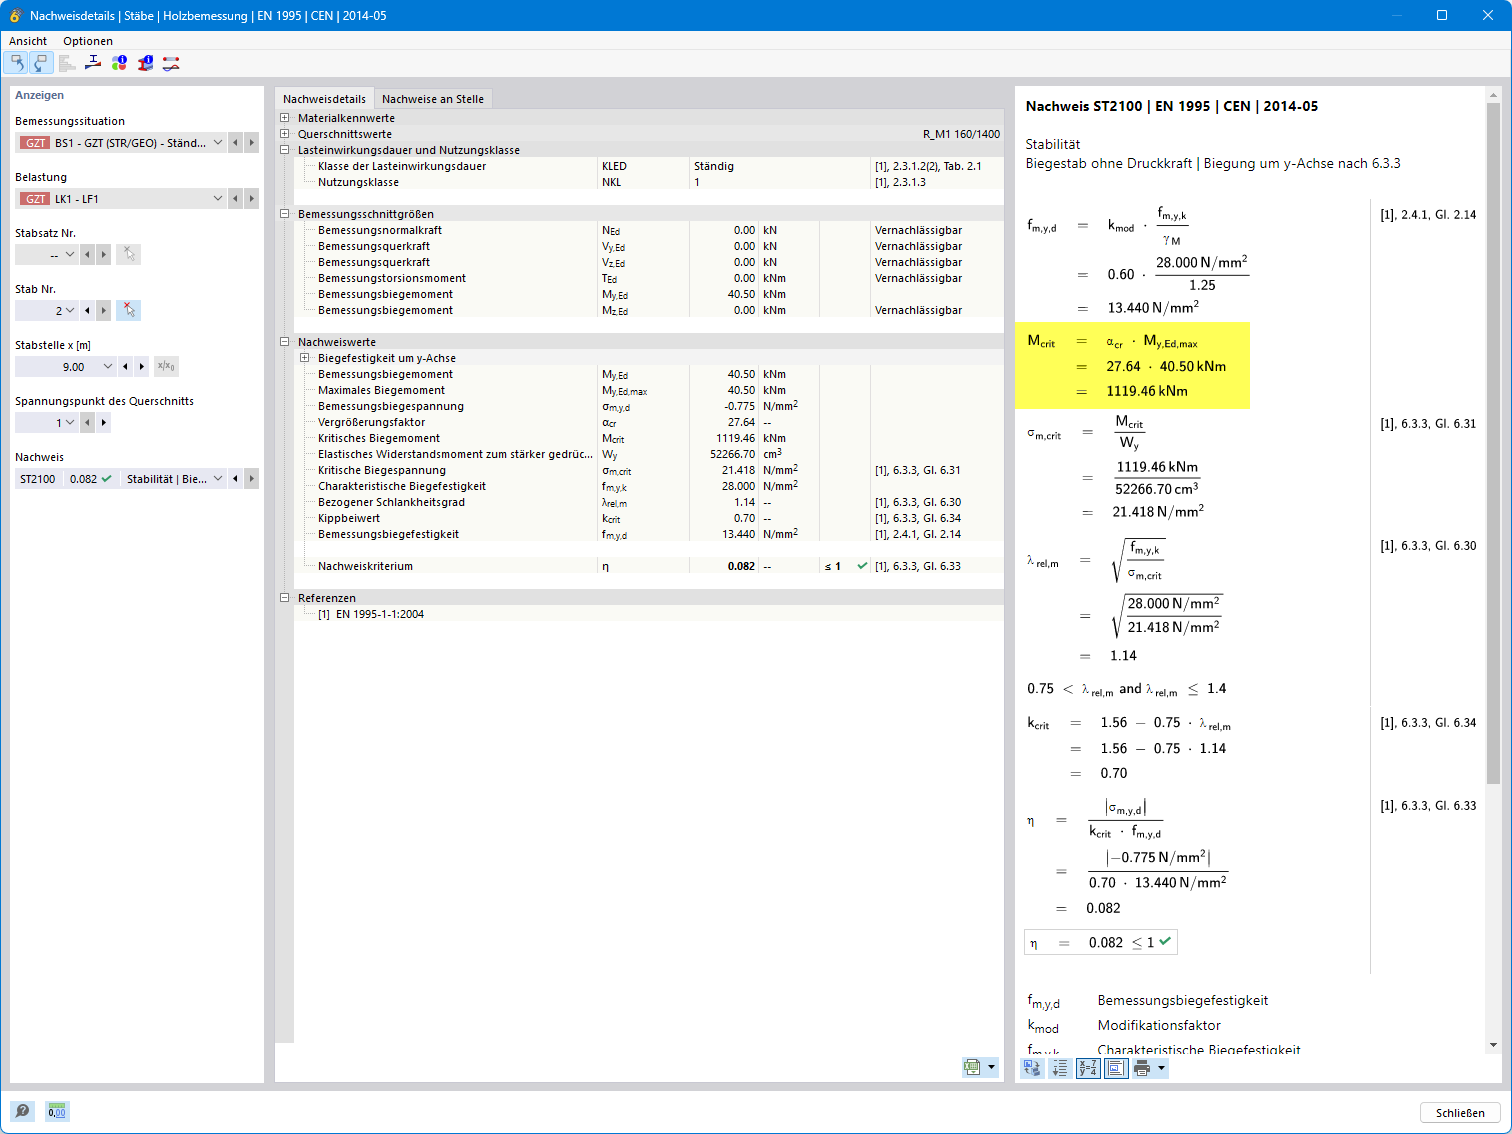Open the Ansicht menu

(28, 41)
